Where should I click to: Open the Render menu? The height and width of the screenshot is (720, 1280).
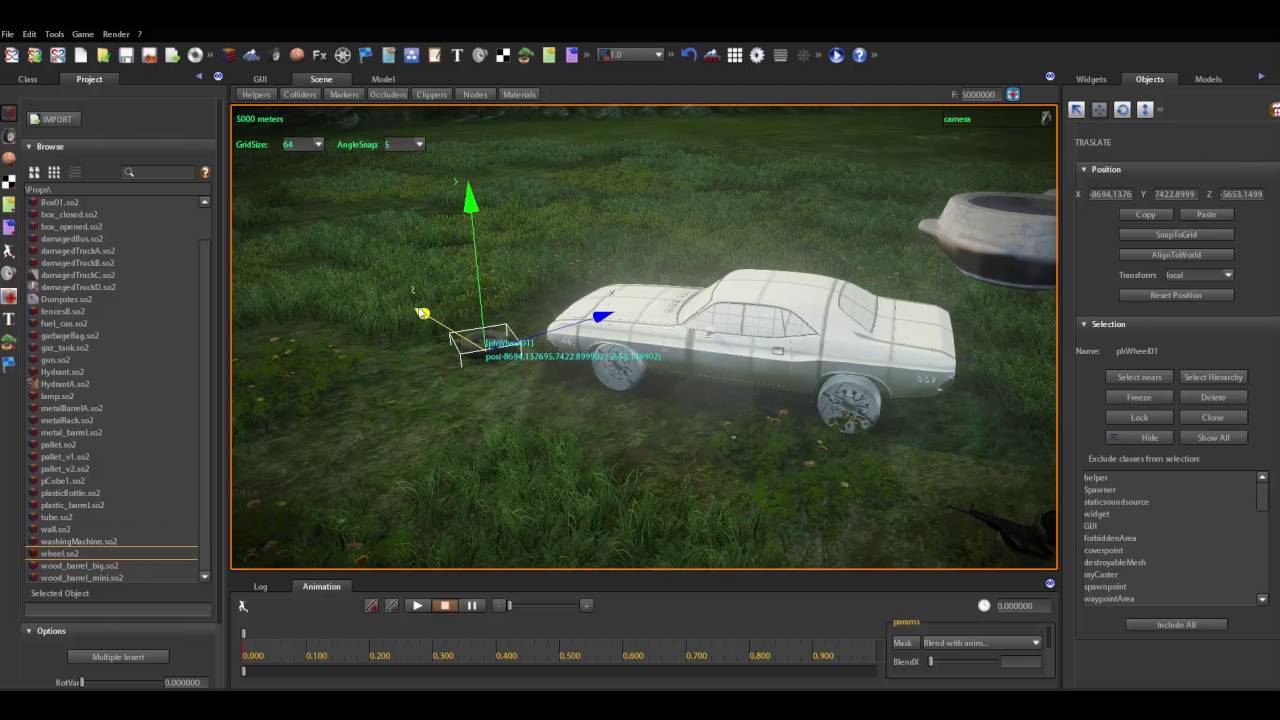point(116,34)
